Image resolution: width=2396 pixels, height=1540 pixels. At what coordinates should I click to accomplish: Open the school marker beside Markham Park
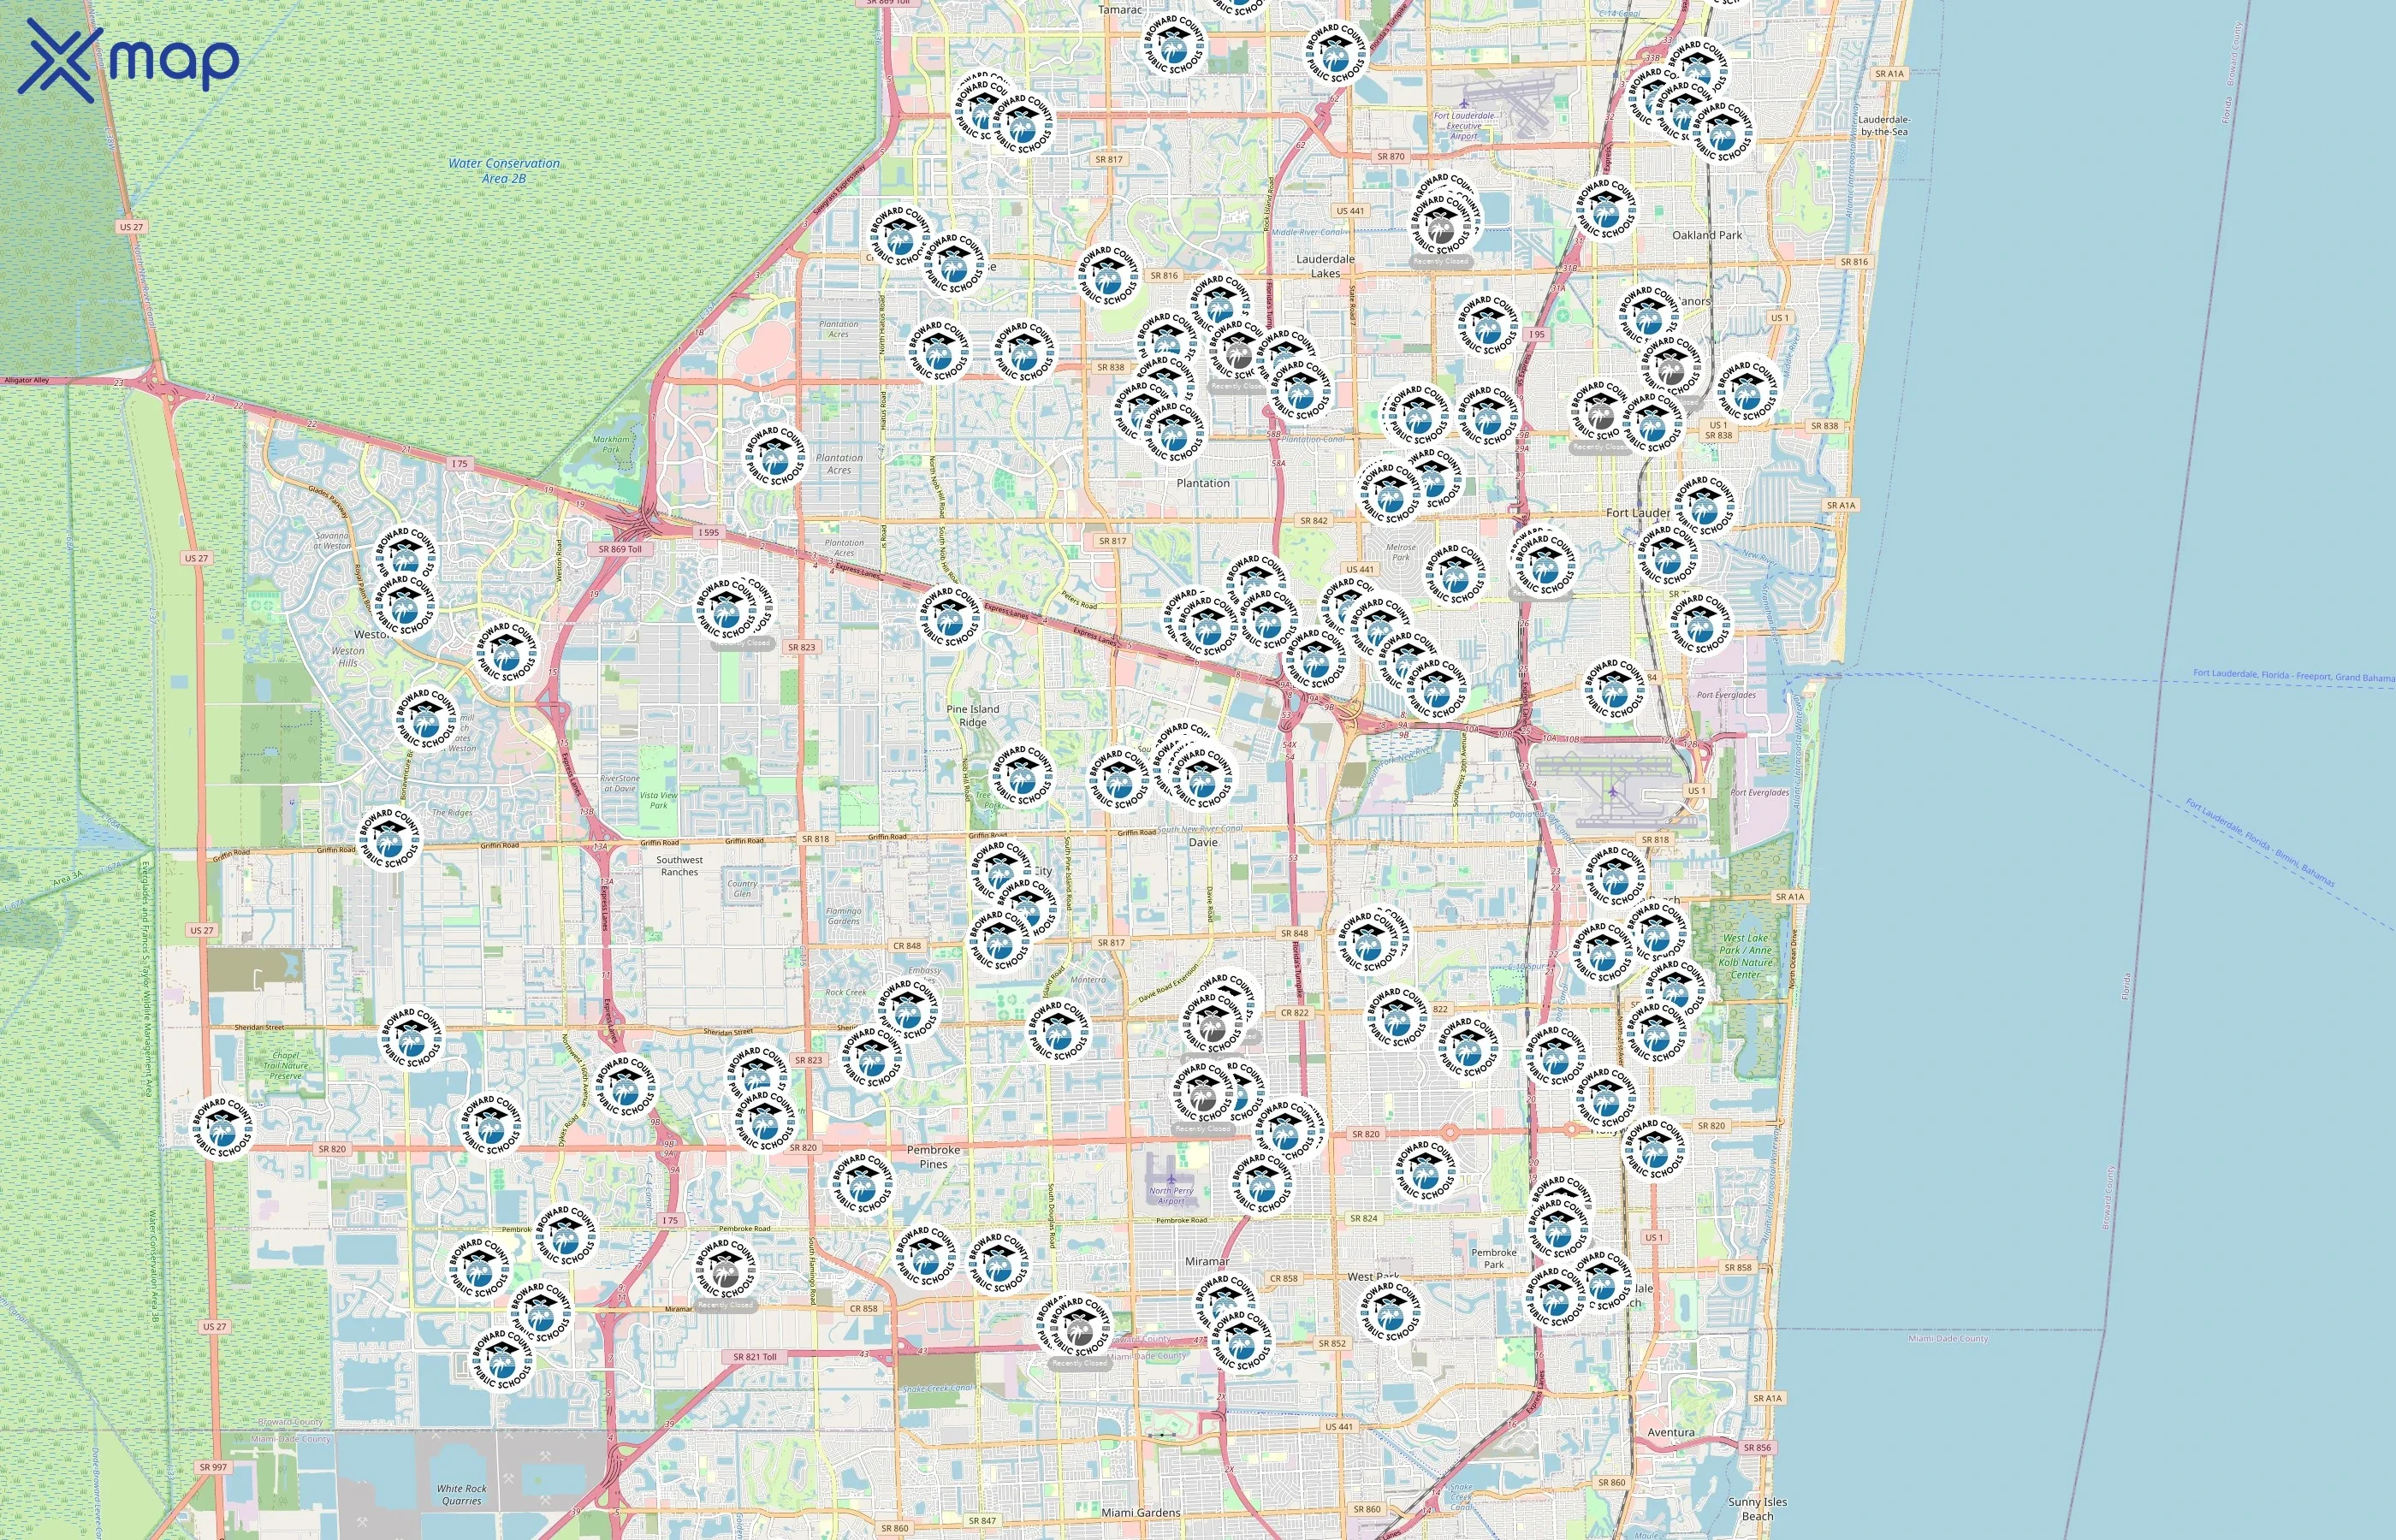[x=775, y=455]
